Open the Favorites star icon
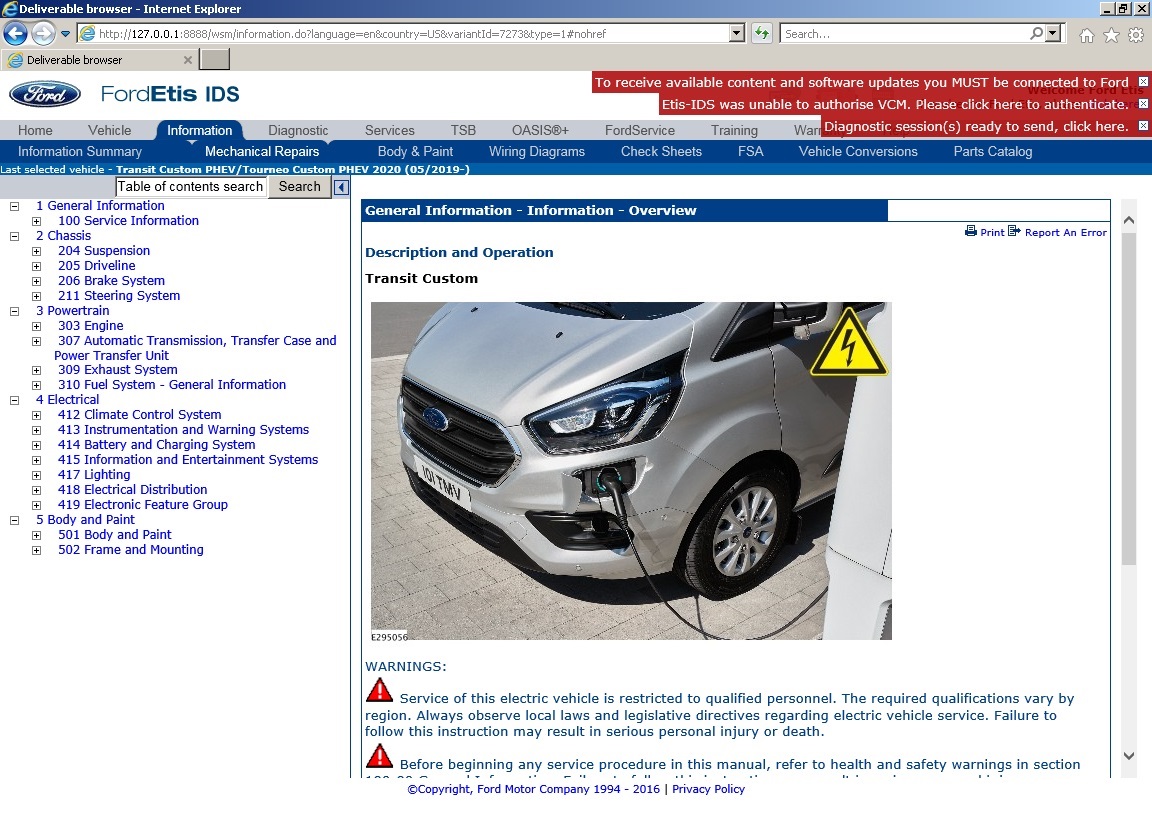1152x814 pixels. [1111, 33]
